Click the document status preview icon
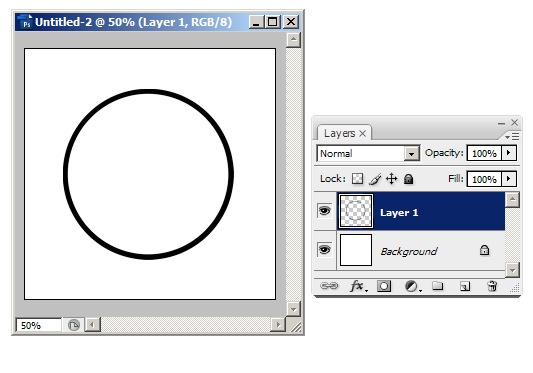Viewport: 533px width, 373px height. (73, 325)
